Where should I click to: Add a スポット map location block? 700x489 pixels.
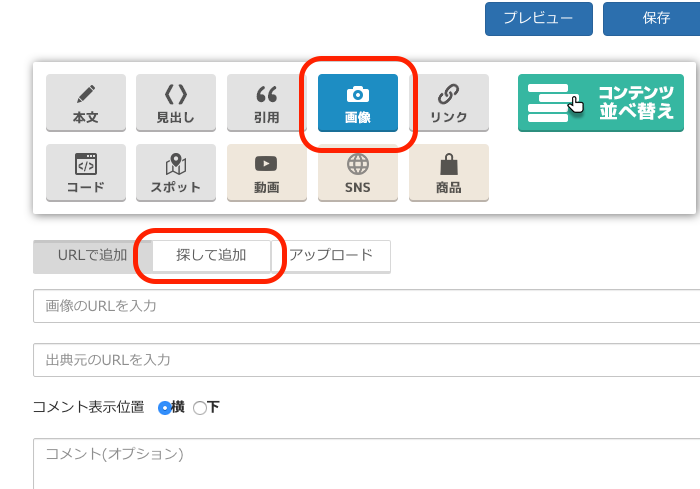click(x=176, y=173)
